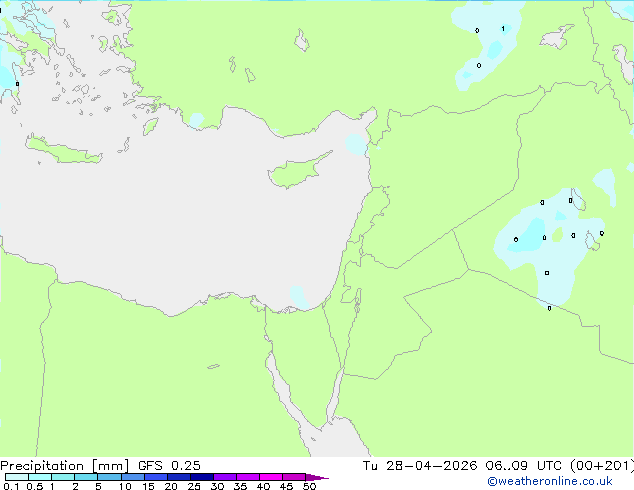
Task: Pick the 30–35 mm purple legend swatch
Action: click(x=225, y=477)
